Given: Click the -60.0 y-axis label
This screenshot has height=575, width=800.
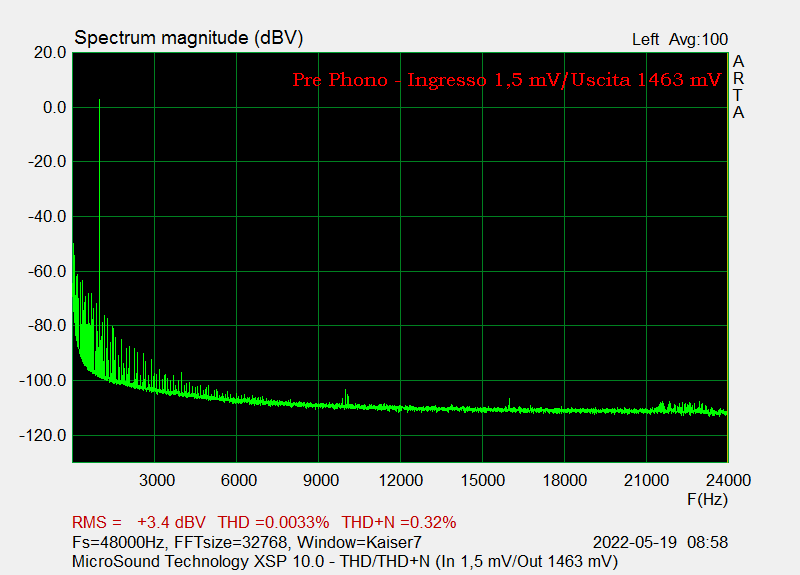Looking at the screenshot, I should coord(46,271).
